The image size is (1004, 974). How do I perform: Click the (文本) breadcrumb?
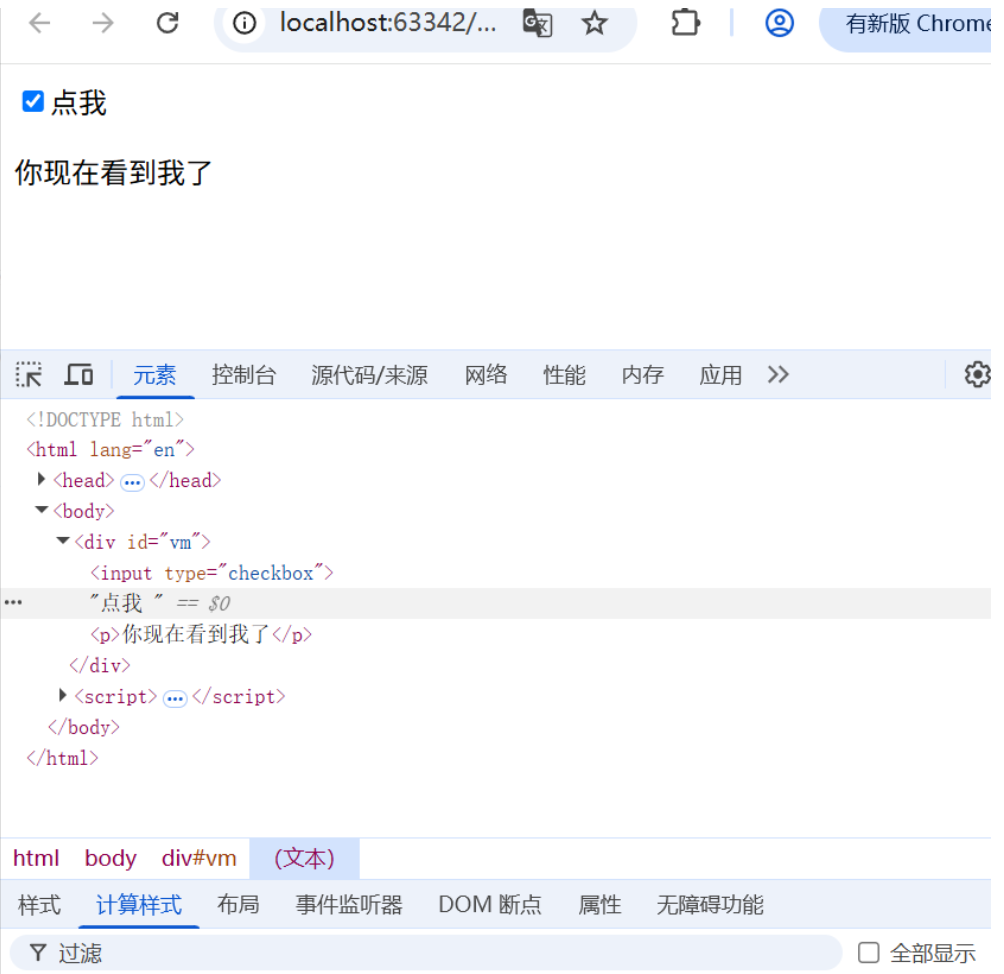click(x=304, y=858)
